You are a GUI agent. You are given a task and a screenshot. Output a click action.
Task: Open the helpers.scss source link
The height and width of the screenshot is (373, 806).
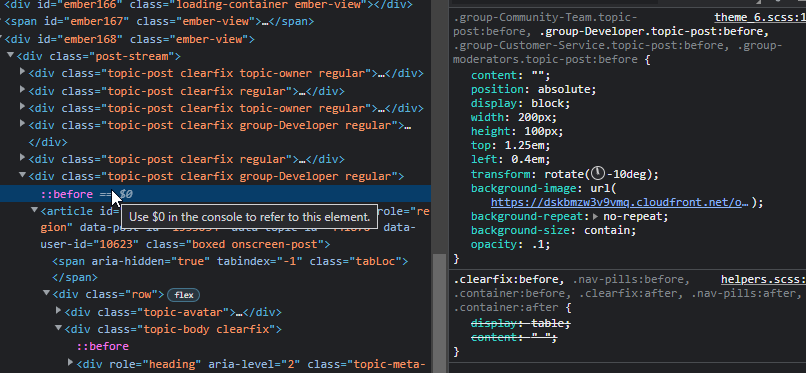click(x=763, y=279)
